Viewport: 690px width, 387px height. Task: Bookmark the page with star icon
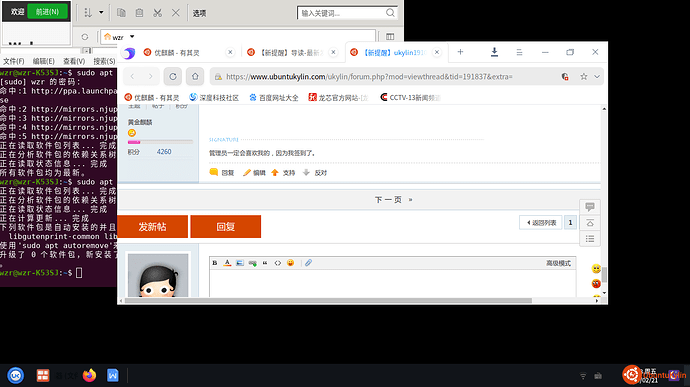584,77
